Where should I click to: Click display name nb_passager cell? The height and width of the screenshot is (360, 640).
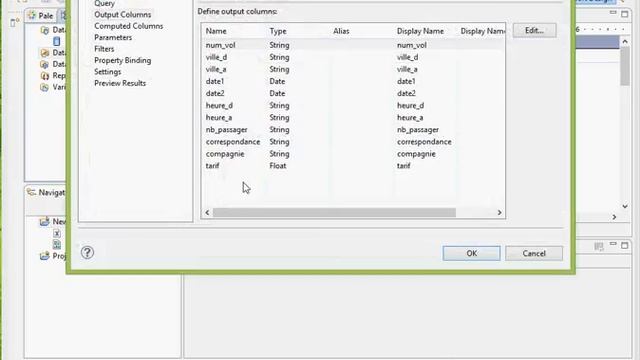click(x=418, y=129)
